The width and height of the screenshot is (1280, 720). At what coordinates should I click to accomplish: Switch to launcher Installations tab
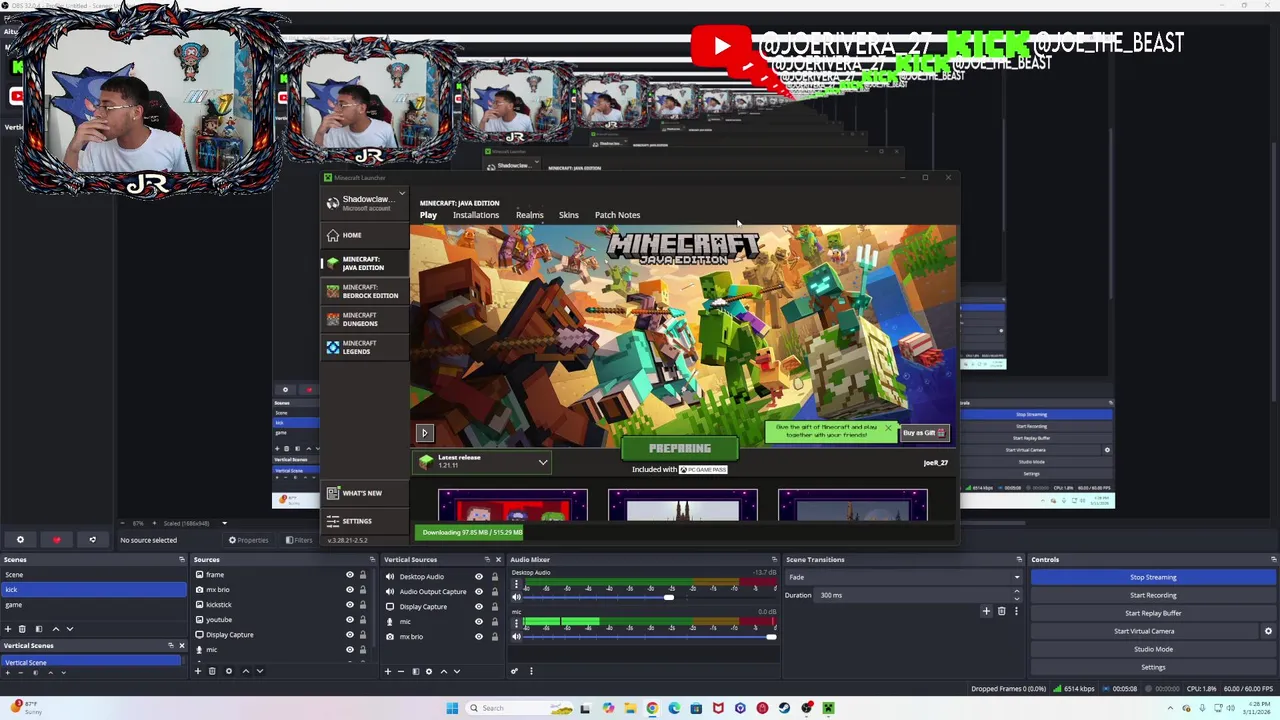tap(476, 215)
